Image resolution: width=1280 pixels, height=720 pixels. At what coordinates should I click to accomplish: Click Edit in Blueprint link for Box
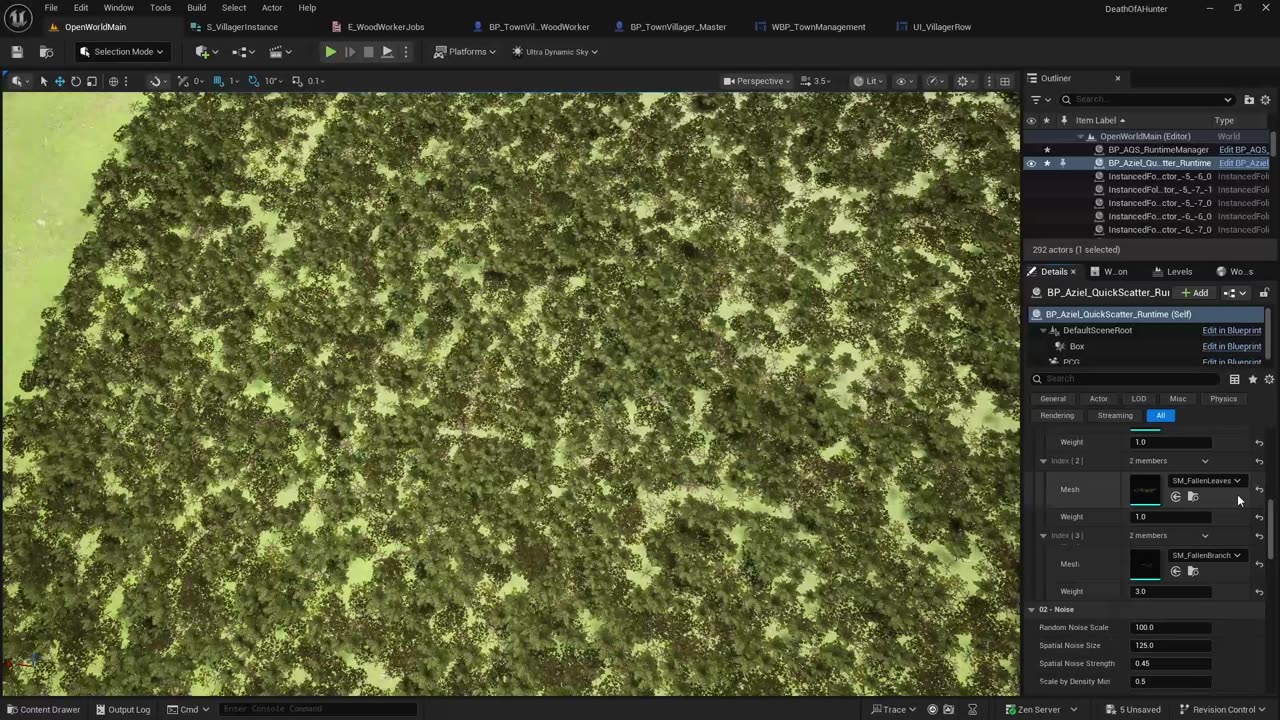(x=1231, y=346)
